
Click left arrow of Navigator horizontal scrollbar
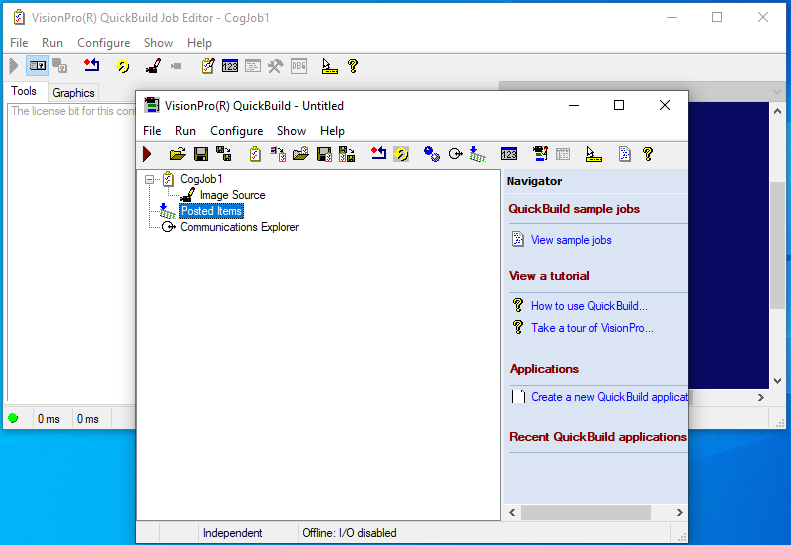point(513,512)
